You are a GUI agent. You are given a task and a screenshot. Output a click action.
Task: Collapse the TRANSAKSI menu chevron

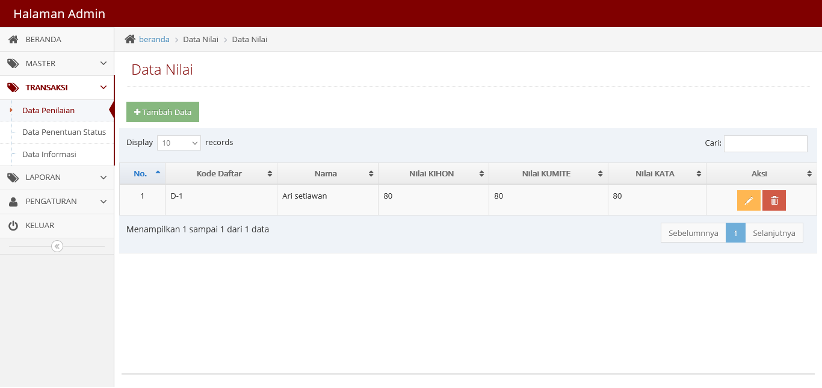tap(103, 88)
